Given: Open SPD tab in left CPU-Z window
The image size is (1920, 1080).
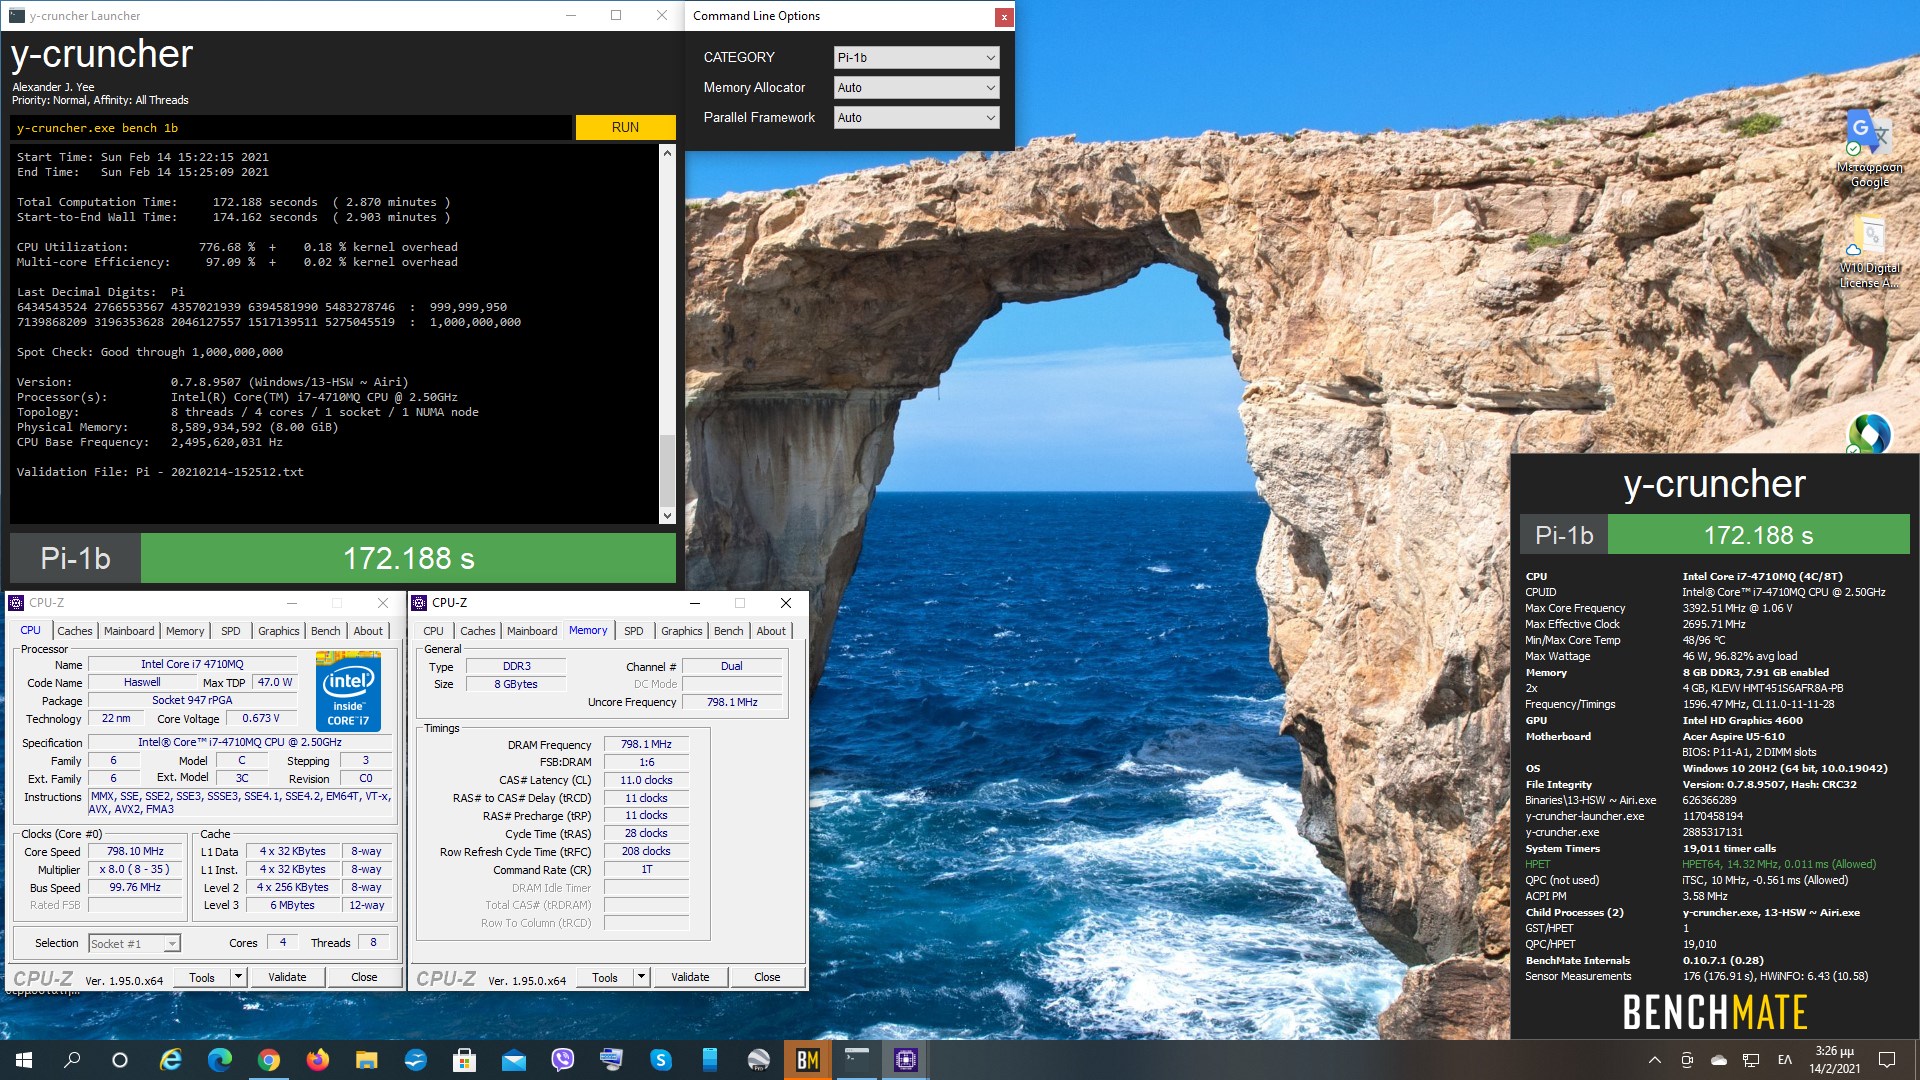Looking at the screenshot, I should tap(231, 631).
